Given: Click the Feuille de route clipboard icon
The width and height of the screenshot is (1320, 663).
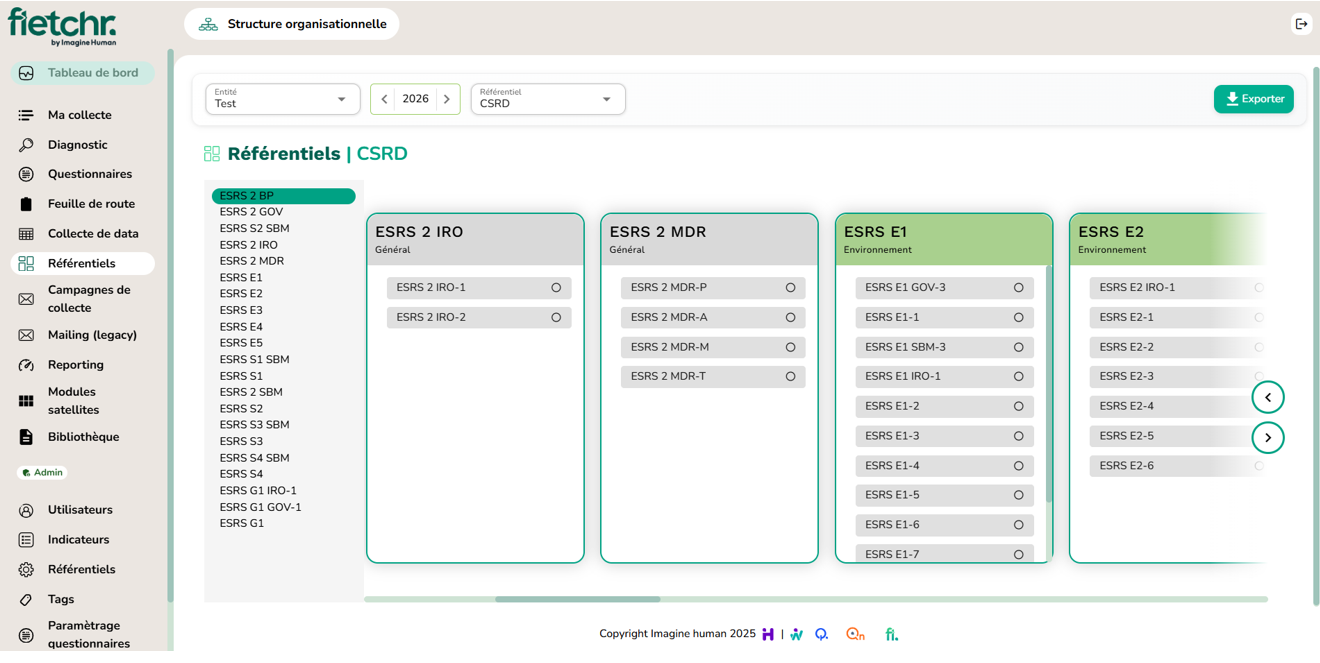Looking at the screenshot, I should [x=26, y=204].
